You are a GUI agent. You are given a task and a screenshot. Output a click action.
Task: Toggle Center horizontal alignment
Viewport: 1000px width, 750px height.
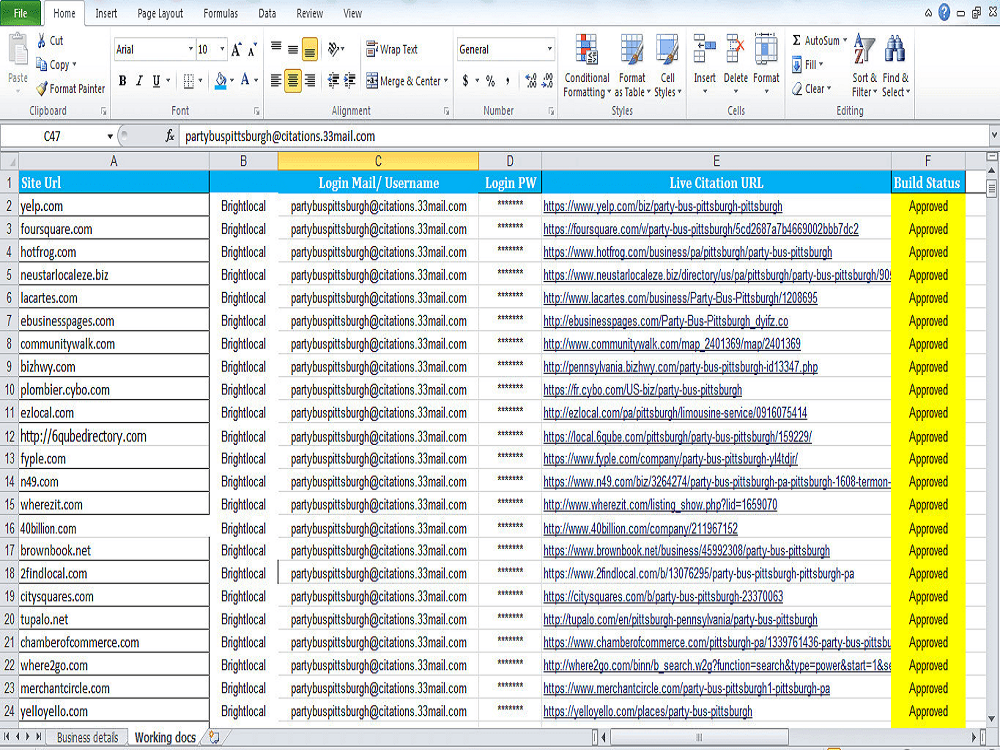point(293,80)
